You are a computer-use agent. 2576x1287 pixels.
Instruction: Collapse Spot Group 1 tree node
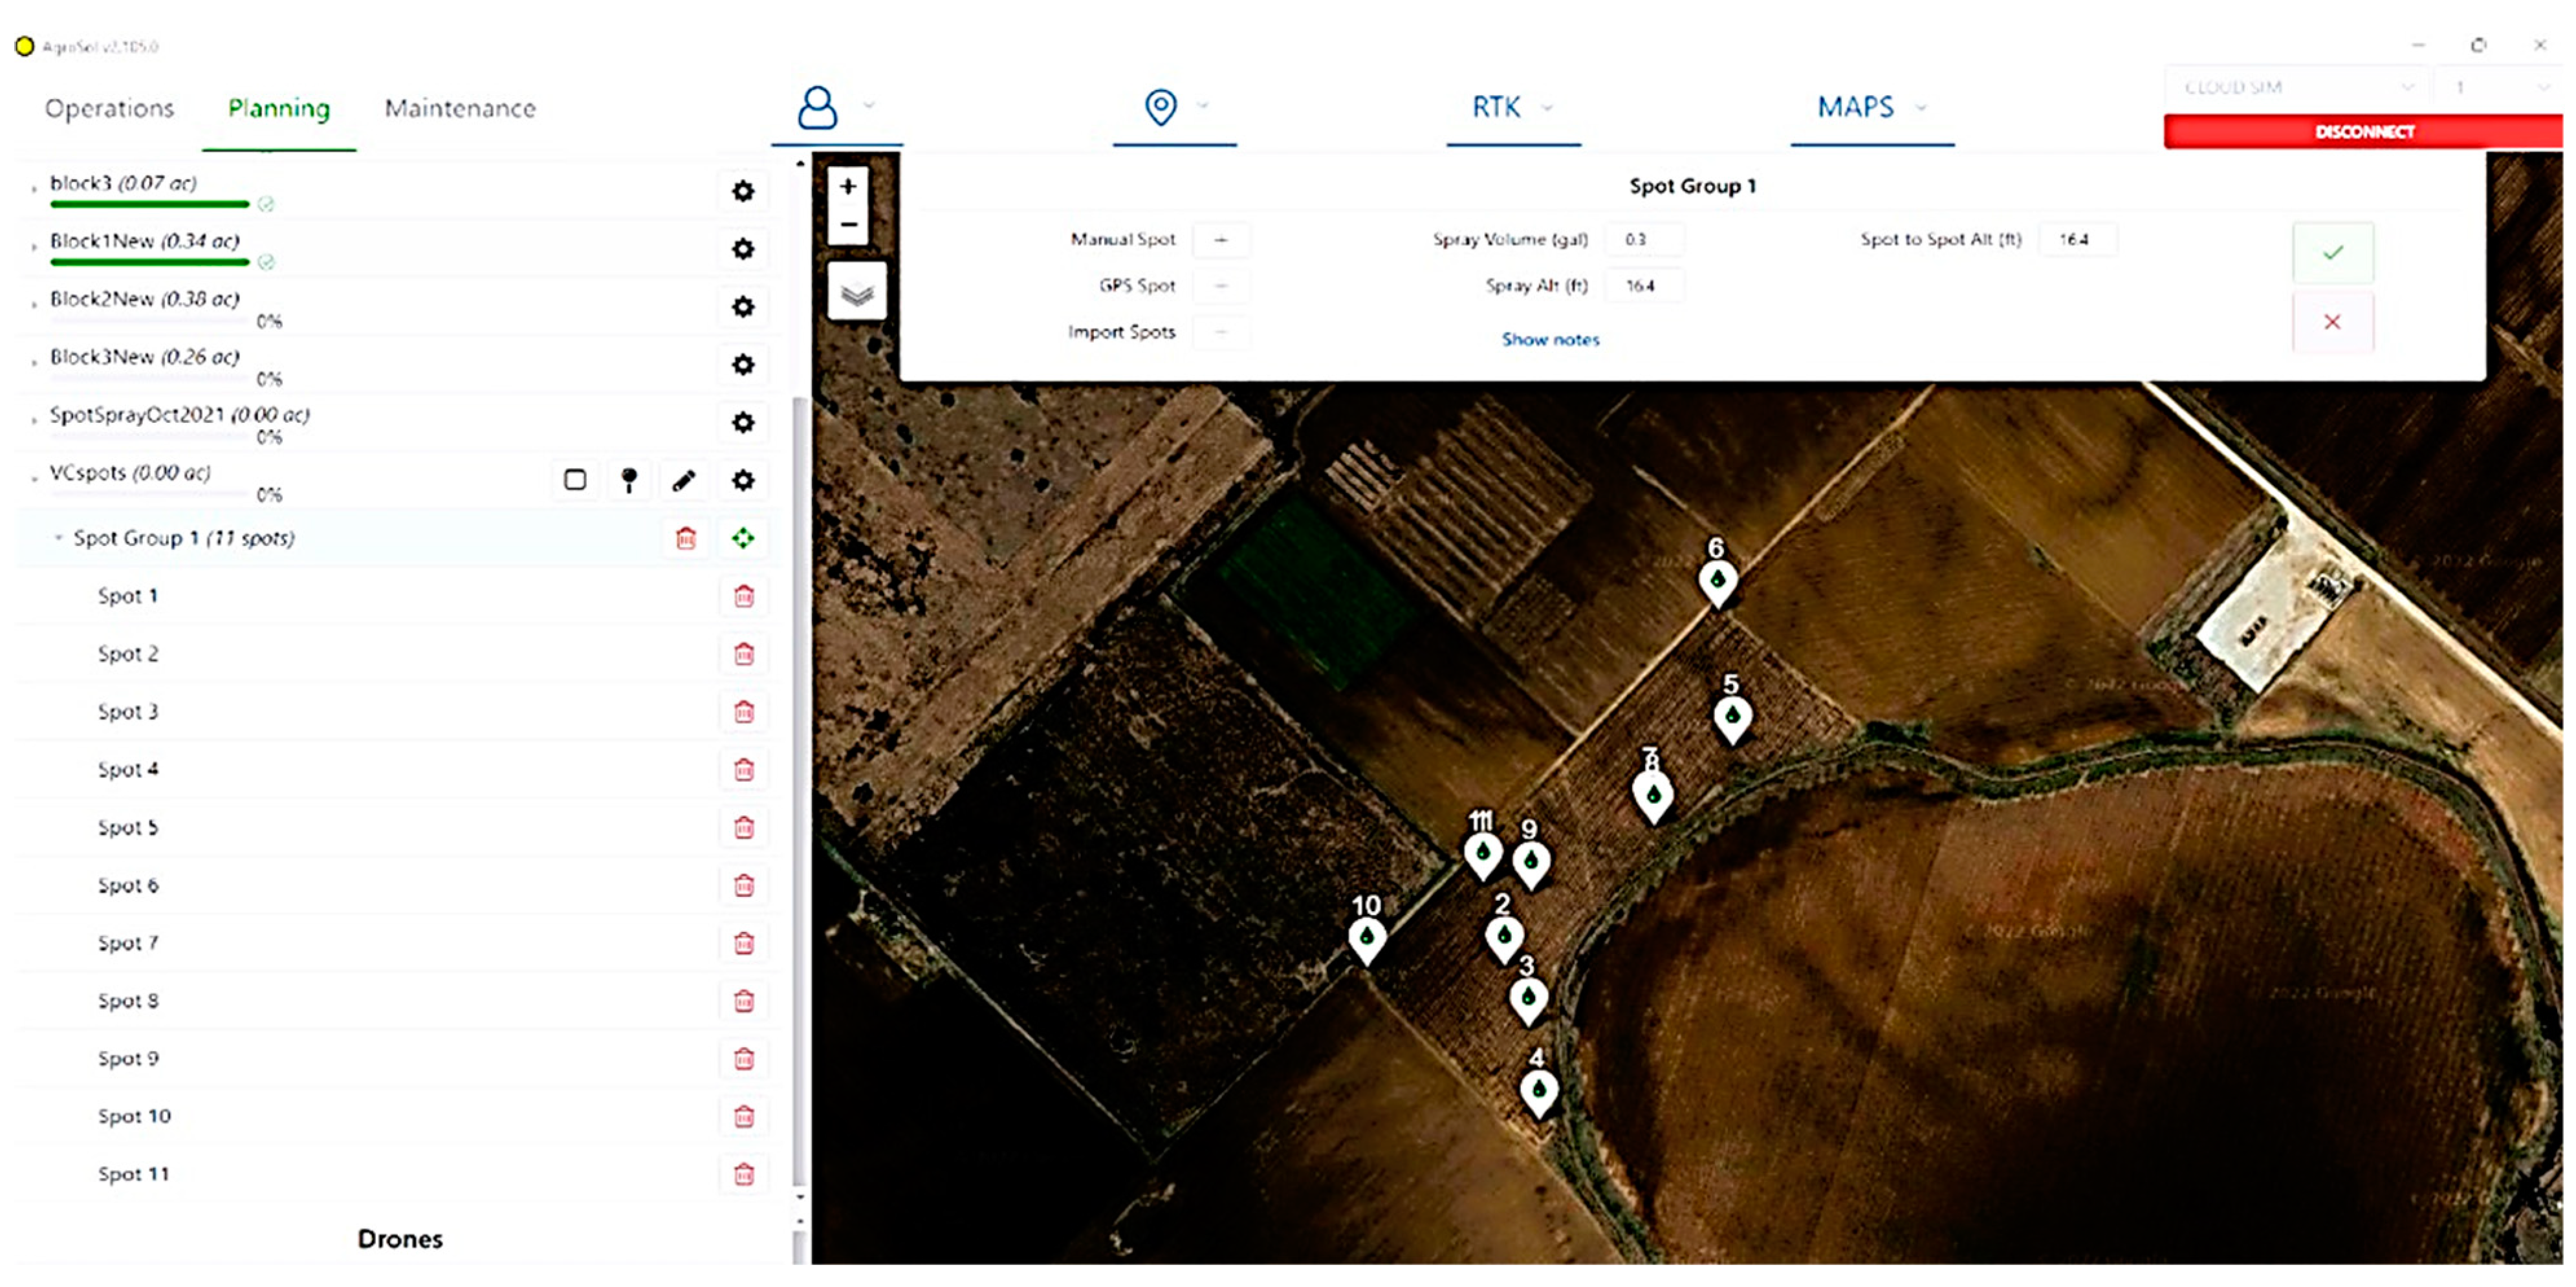tap(58, 538)
